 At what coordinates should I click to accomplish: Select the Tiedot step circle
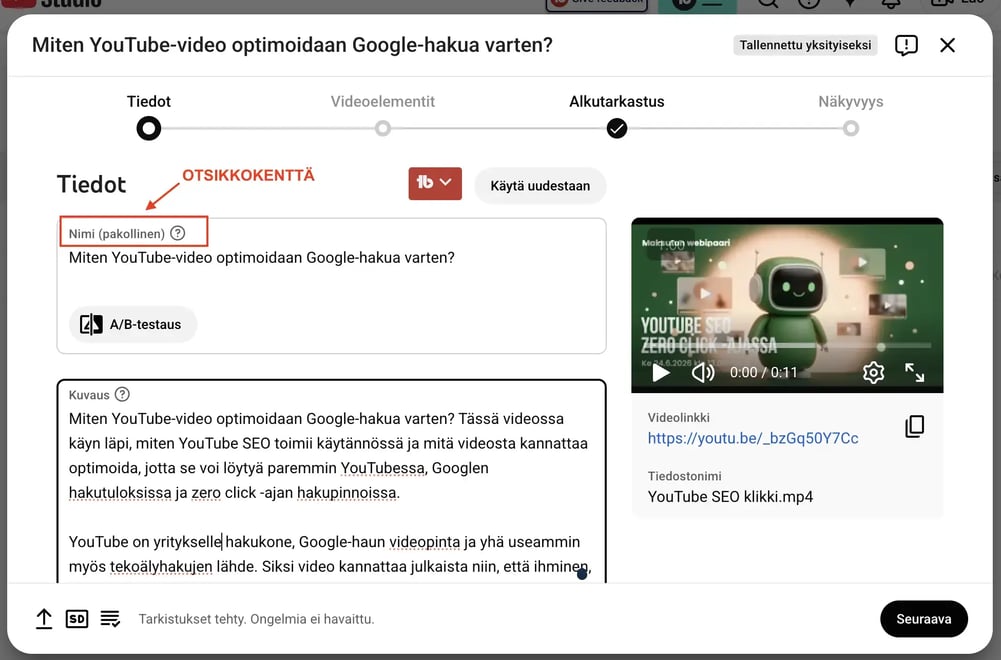click(x=149, y=129)
